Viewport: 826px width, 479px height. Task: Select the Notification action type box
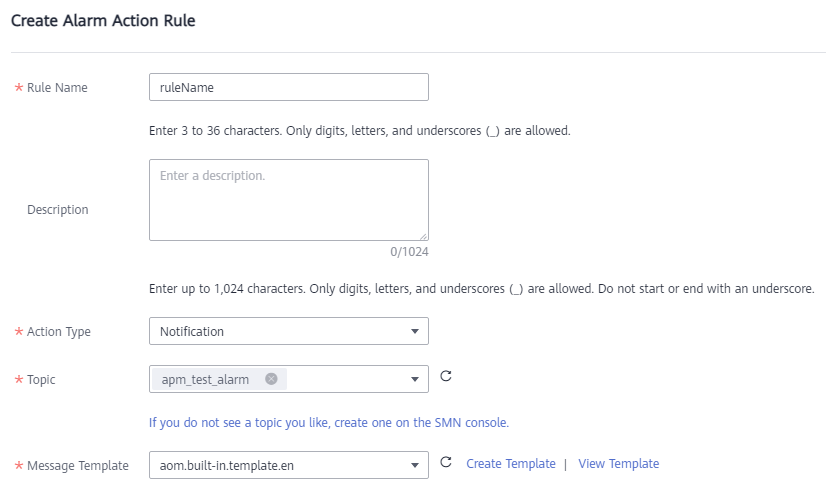coord(289,331)
